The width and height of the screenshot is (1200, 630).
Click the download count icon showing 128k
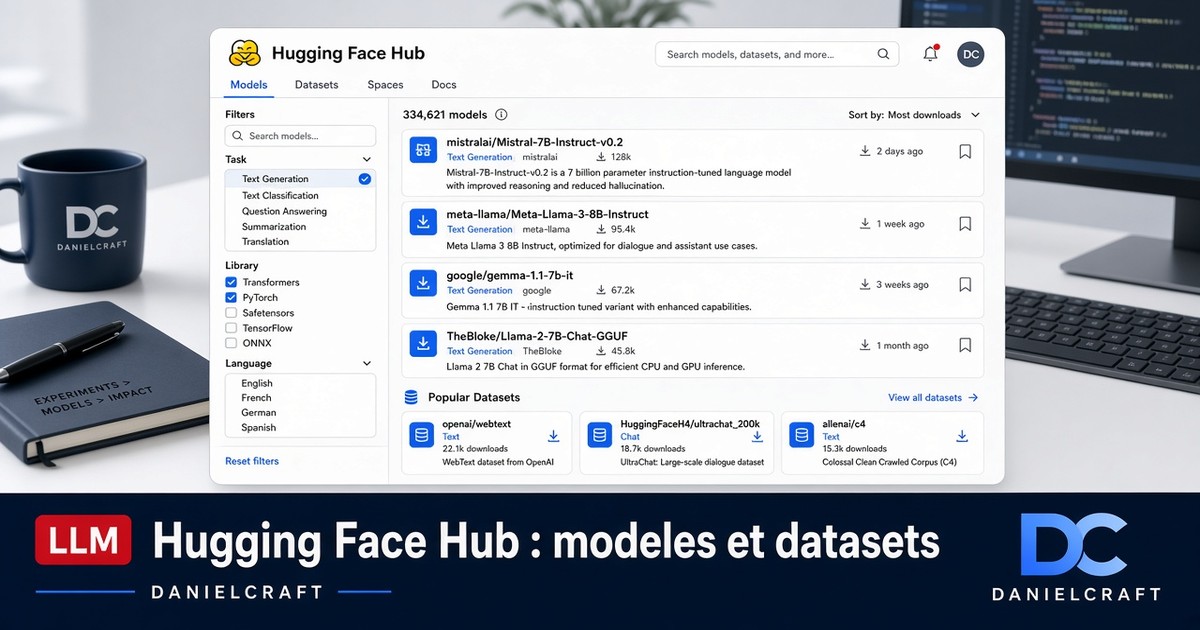tap(601, 157)
